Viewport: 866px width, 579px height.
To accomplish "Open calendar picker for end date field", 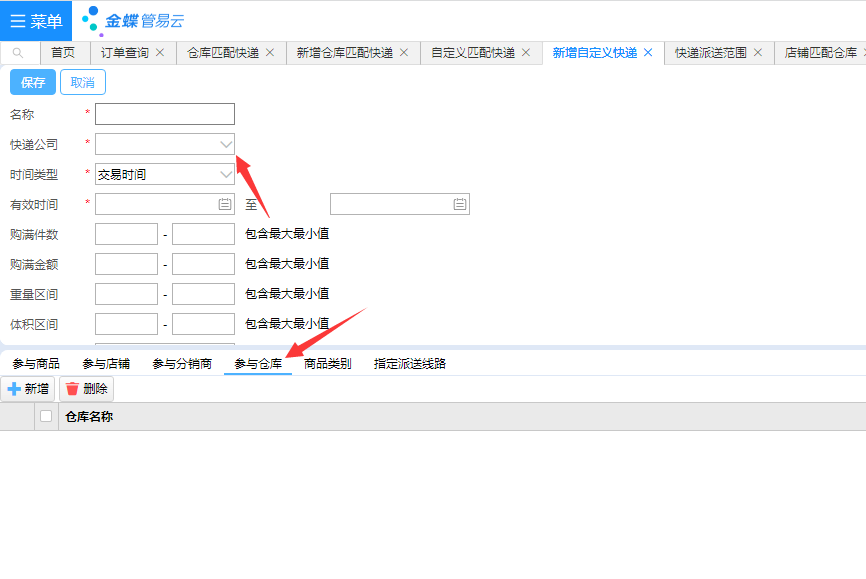I will 459,204.
